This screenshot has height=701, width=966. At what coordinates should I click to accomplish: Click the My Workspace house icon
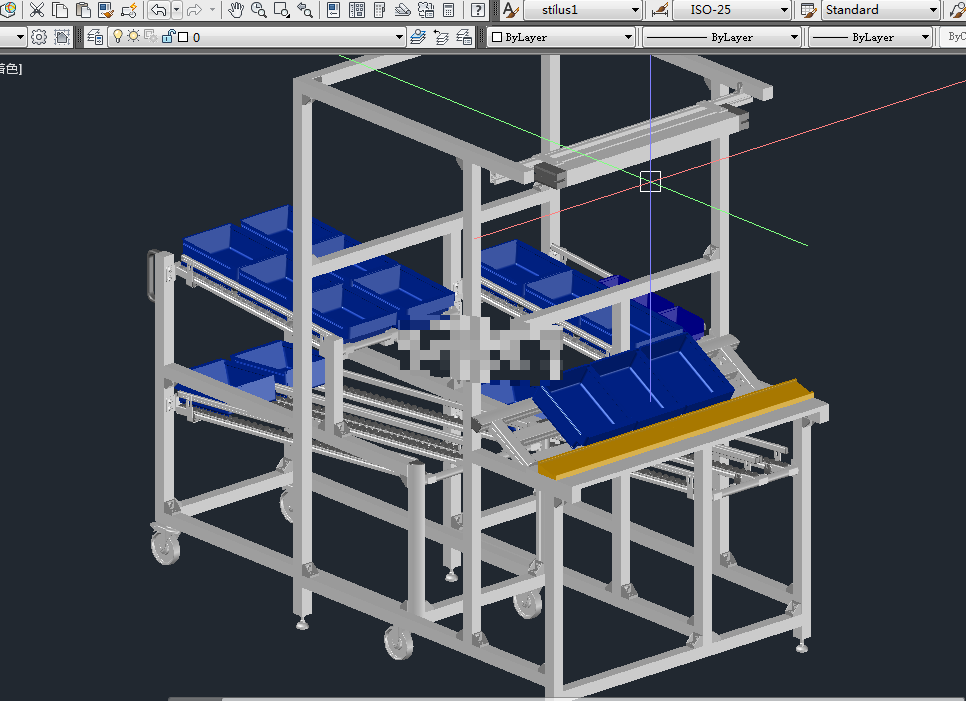[62, 37]
